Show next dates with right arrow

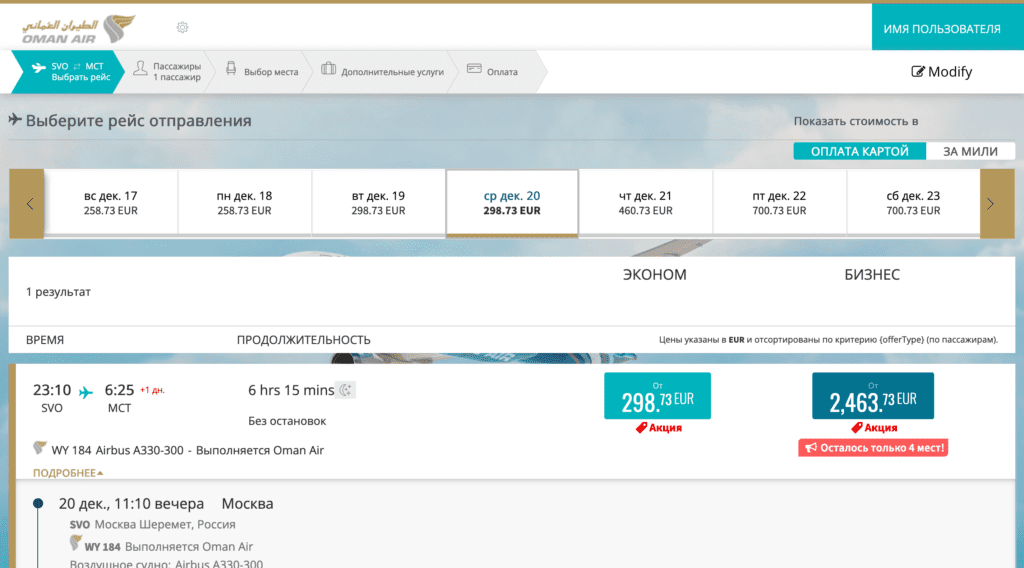(997, 204)
